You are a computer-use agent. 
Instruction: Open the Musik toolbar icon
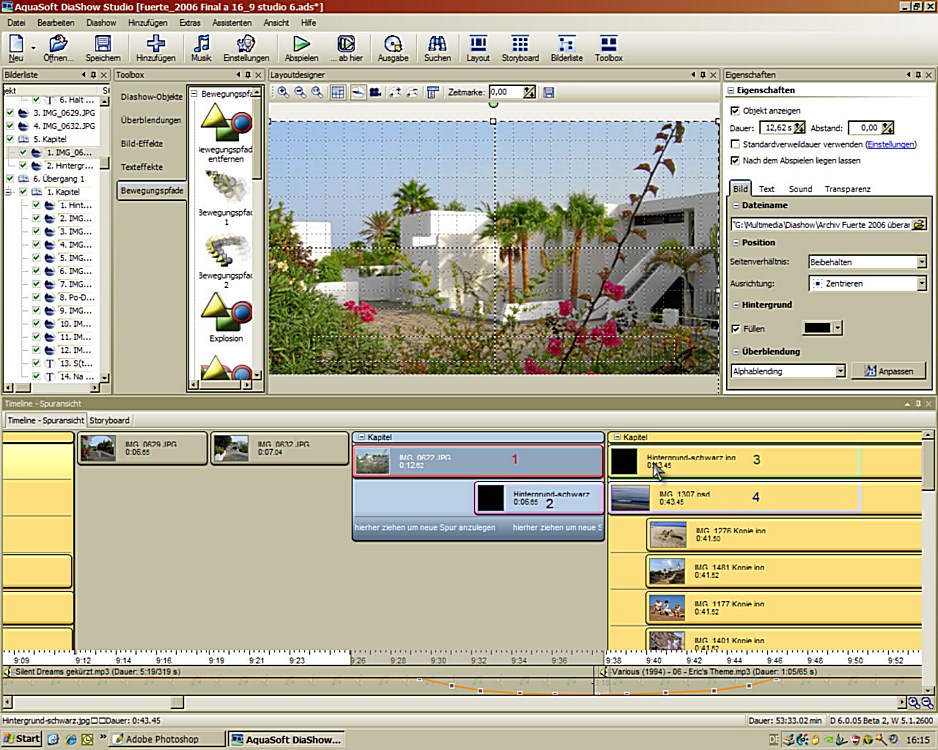click(x=201, y=44)
